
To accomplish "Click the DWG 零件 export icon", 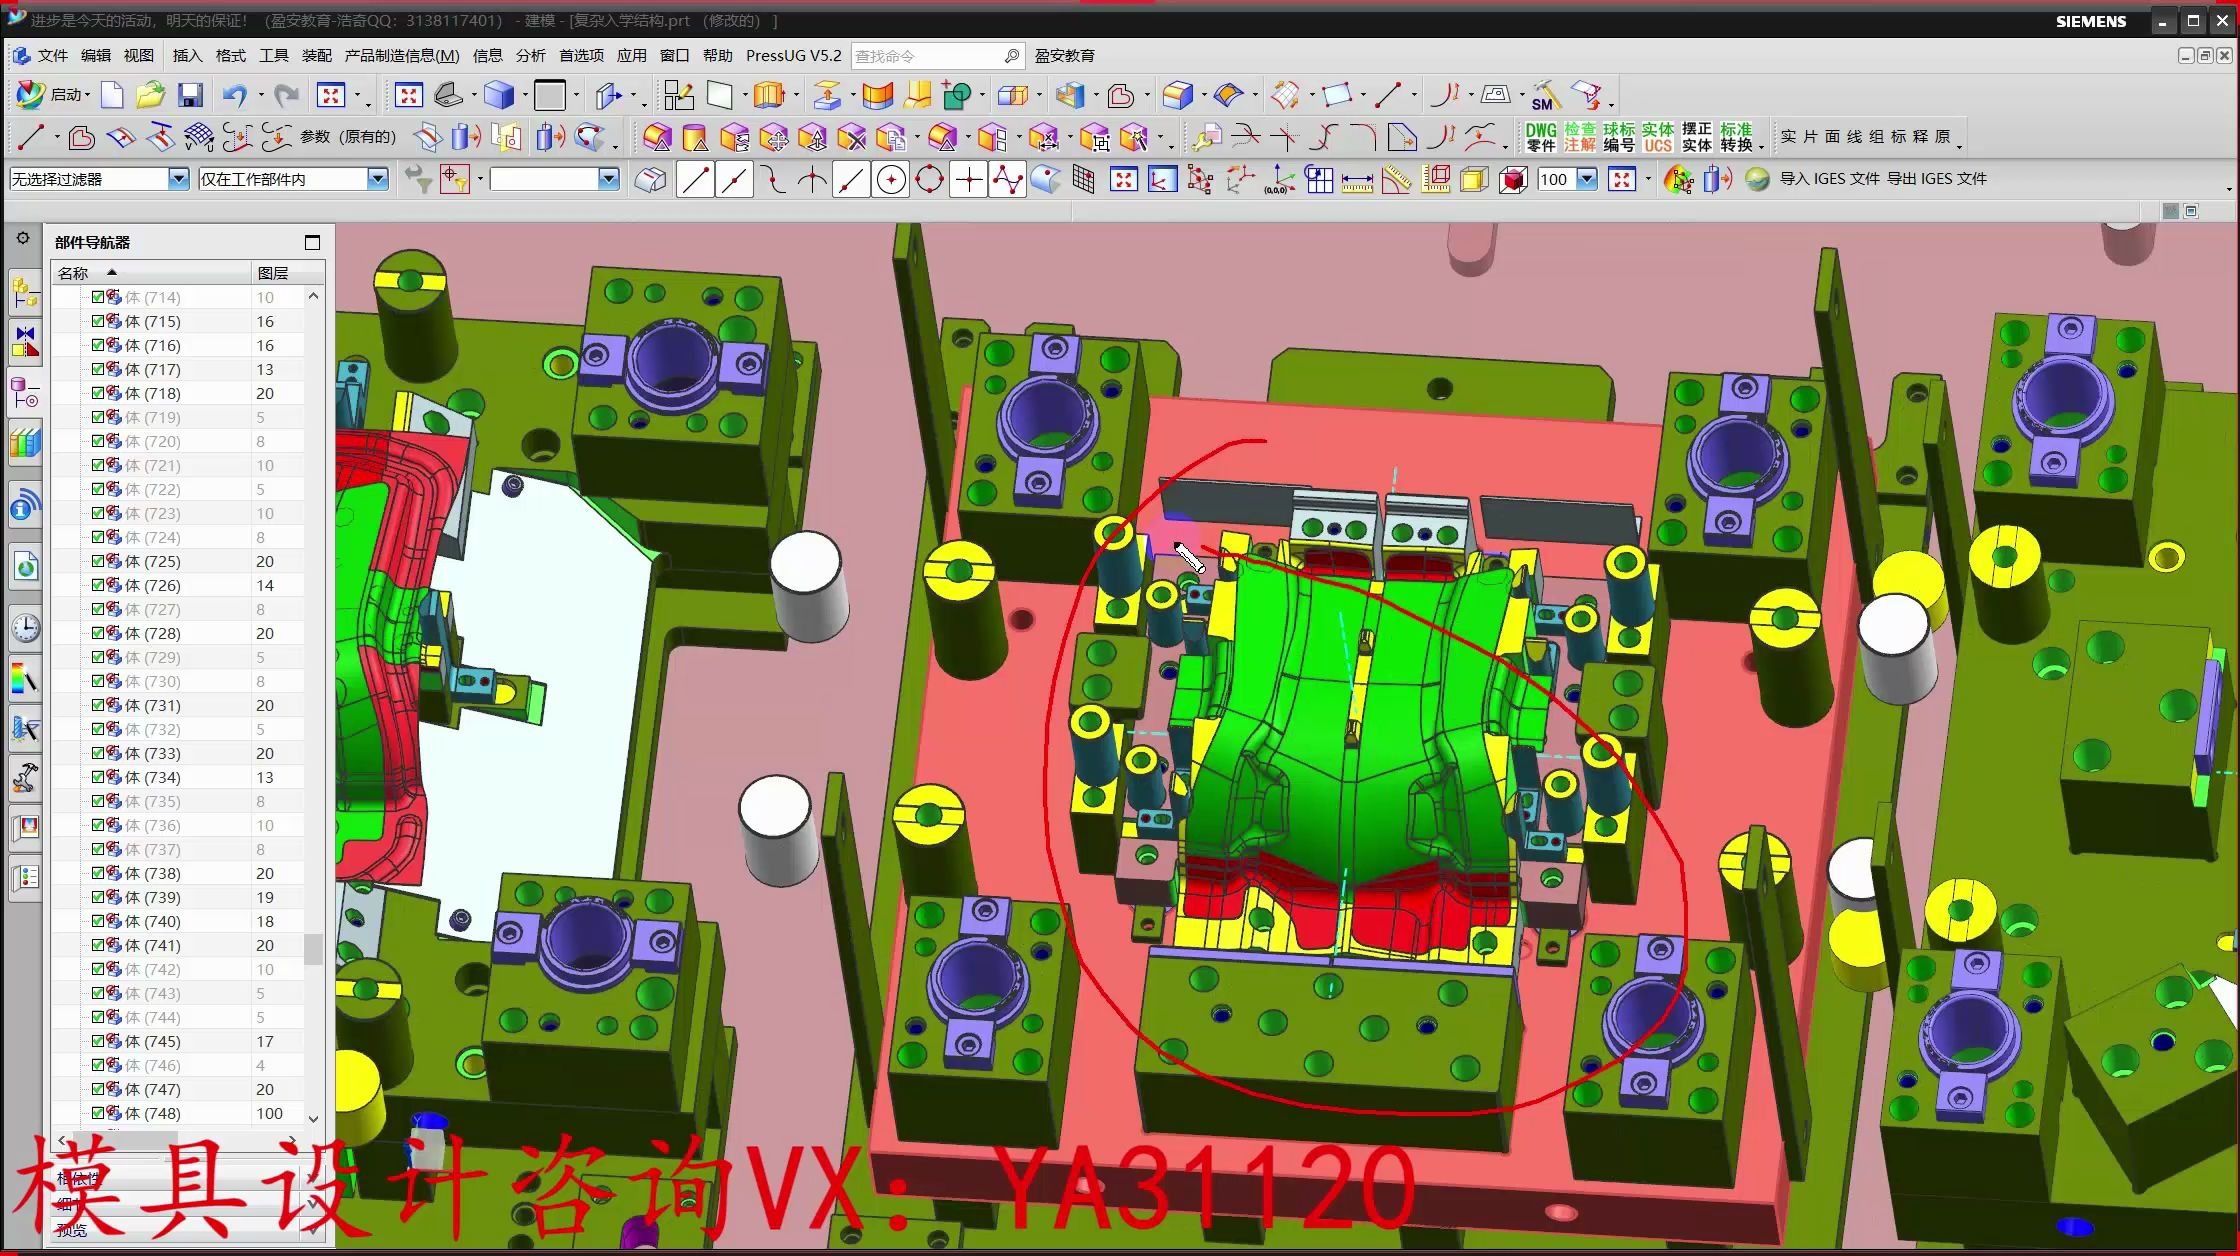I will [x=1540, y=137].
